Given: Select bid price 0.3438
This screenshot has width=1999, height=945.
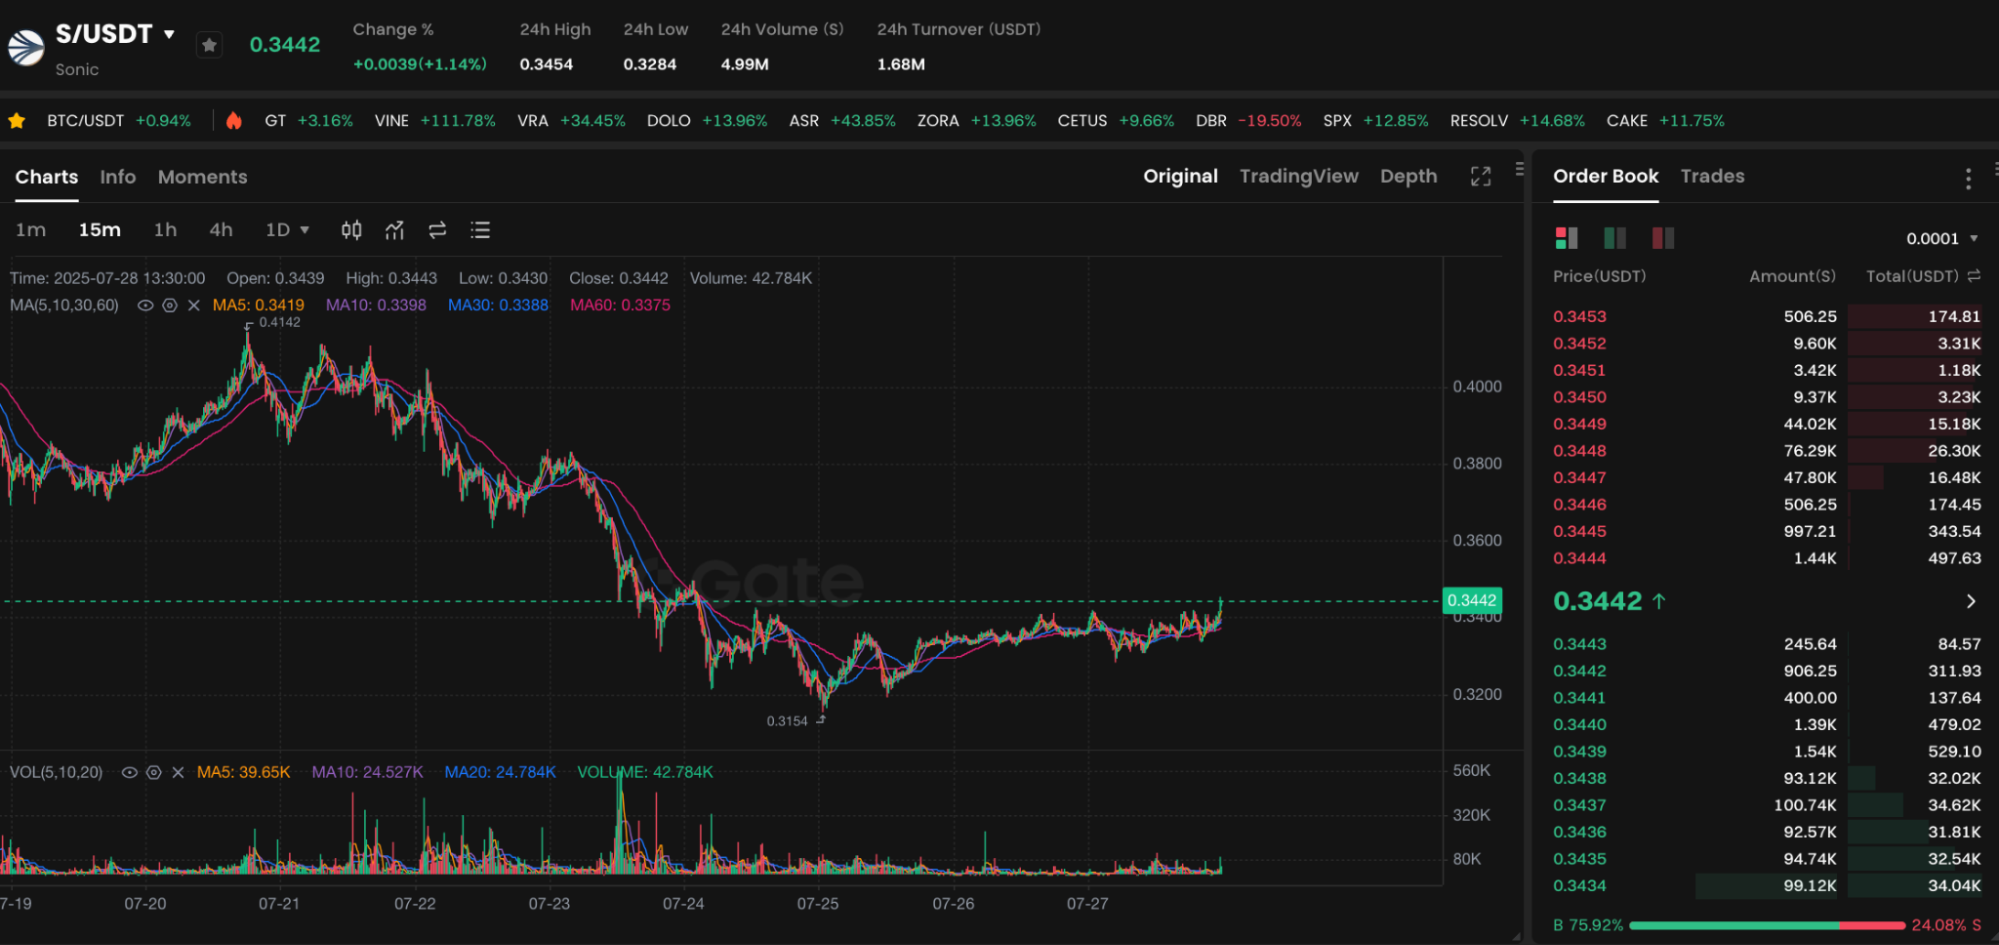Looking at the screenshot, I should click(1579, 779).
